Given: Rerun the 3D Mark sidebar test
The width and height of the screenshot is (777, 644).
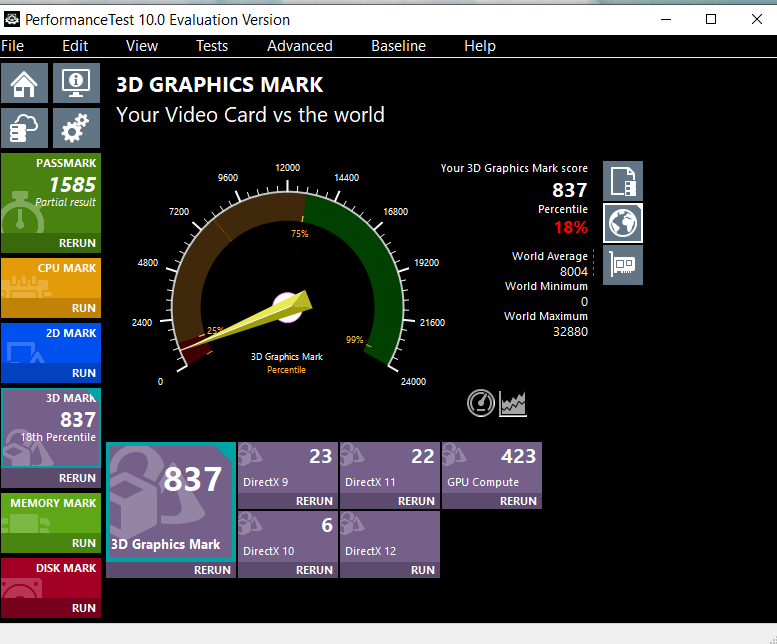Looking at the screenshot, I should [51, 478].
